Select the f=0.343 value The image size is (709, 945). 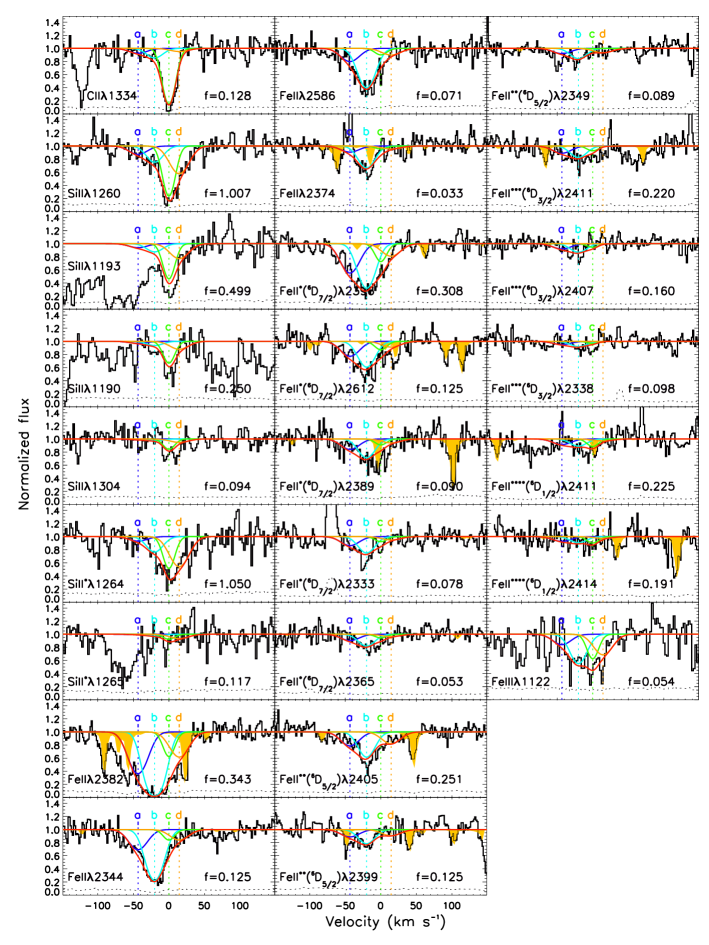[228, 779]
